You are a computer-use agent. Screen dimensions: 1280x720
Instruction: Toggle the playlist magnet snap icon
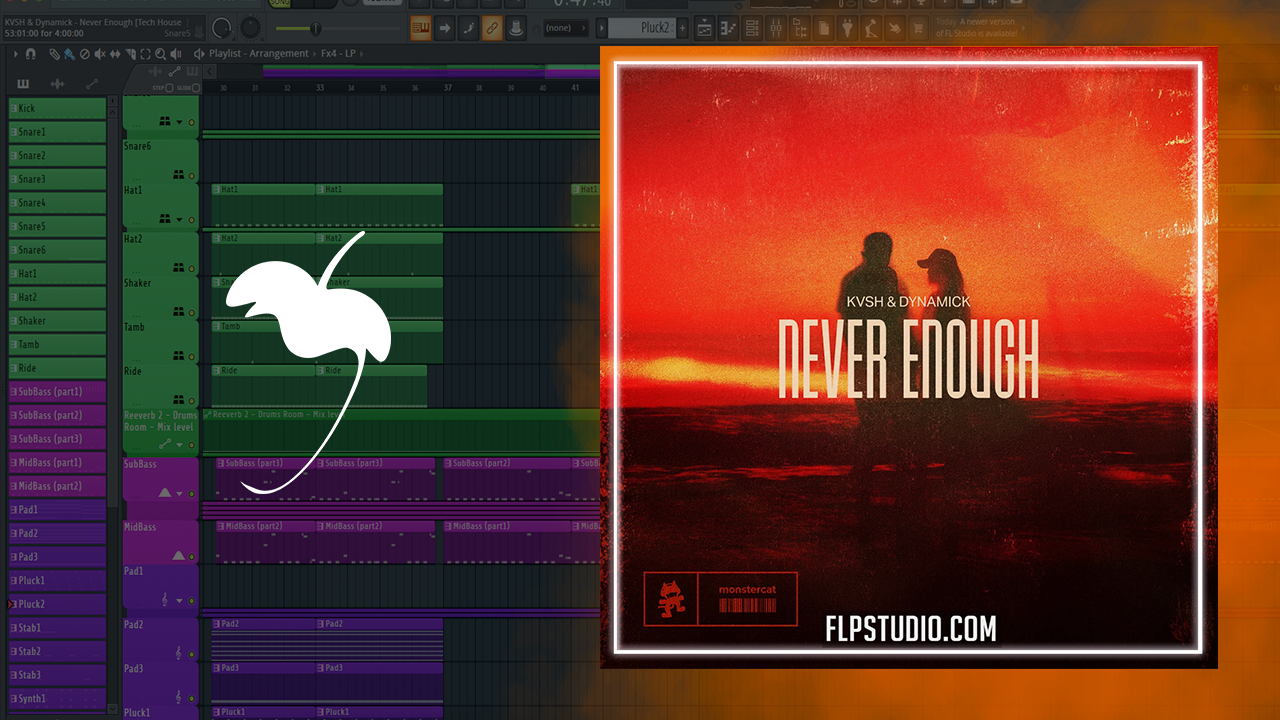click(x=30, y=54)
